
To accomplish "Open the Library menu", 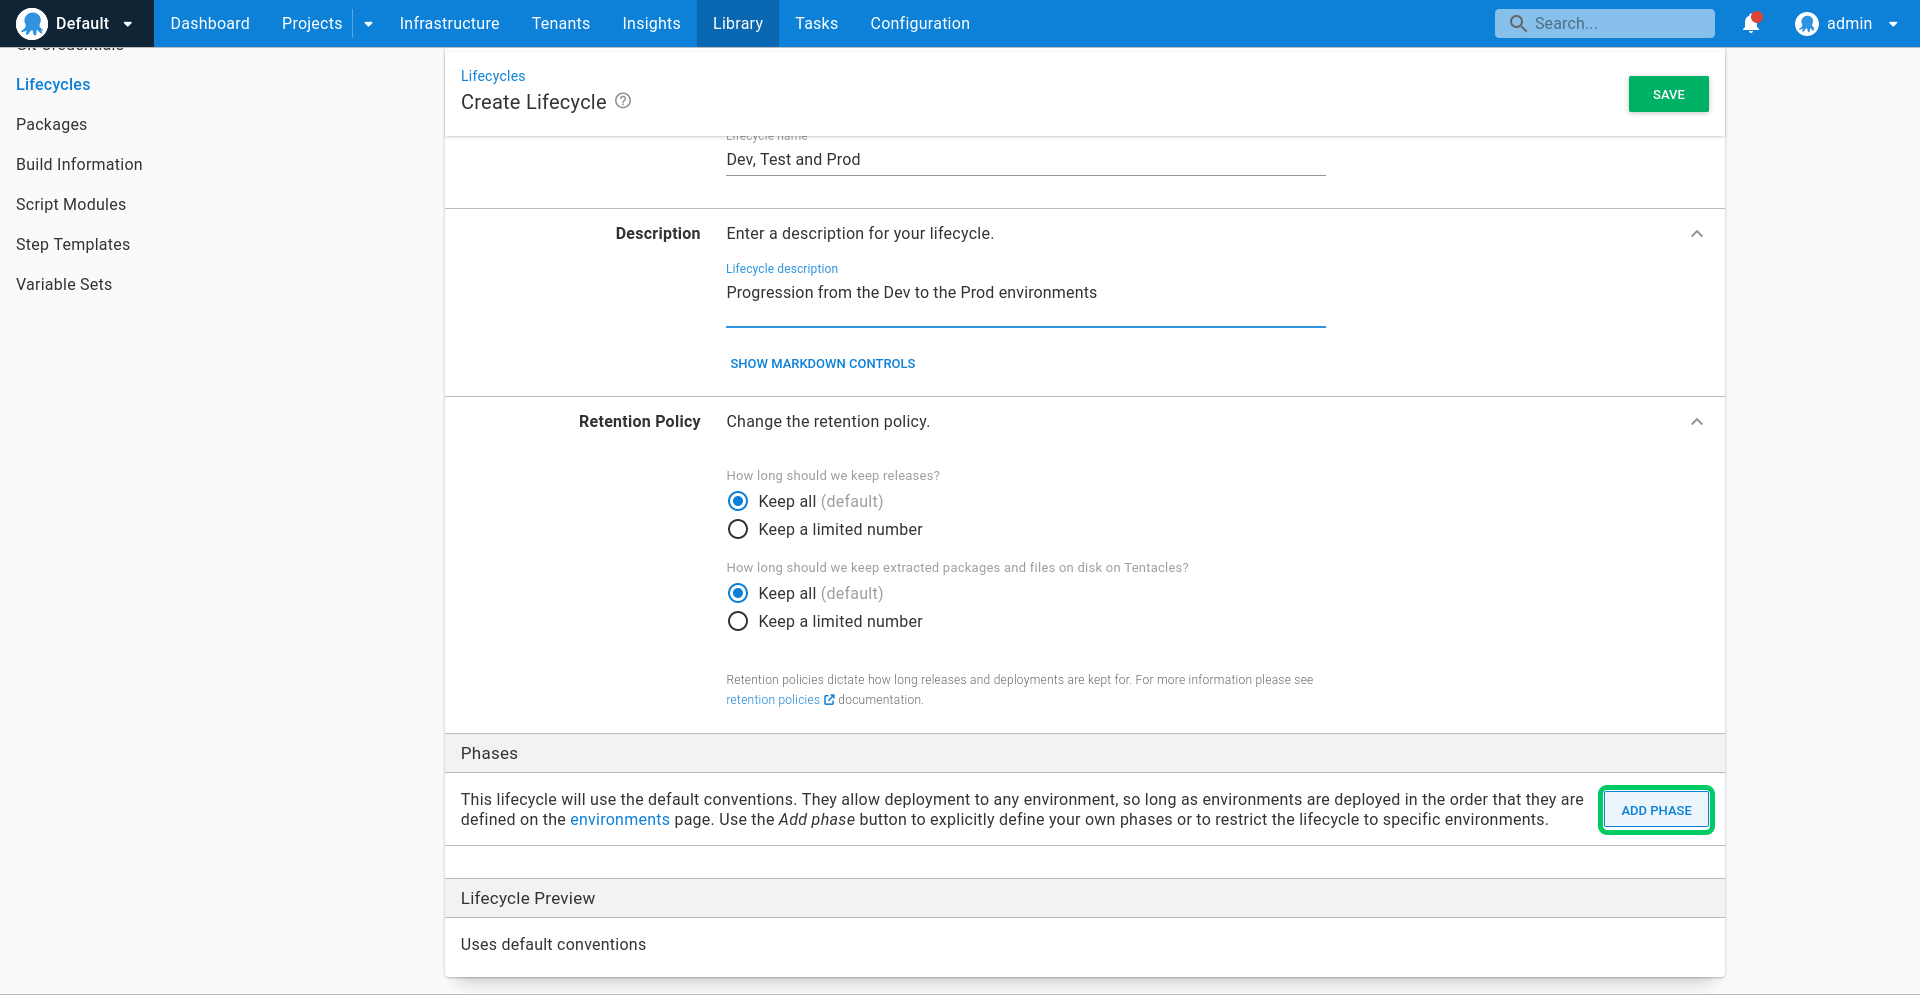I will [738, 23].
